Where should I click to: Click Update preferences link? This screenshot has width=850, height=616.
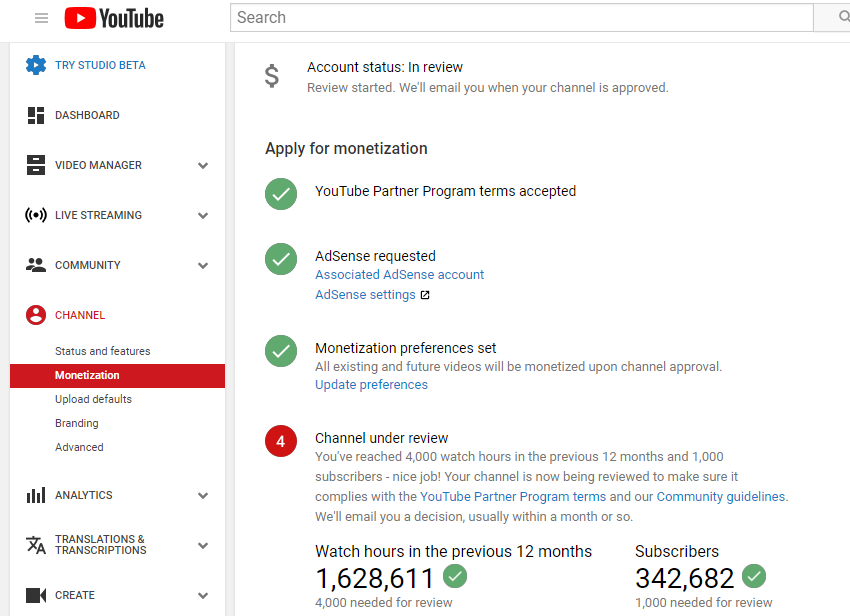[371, 385]
